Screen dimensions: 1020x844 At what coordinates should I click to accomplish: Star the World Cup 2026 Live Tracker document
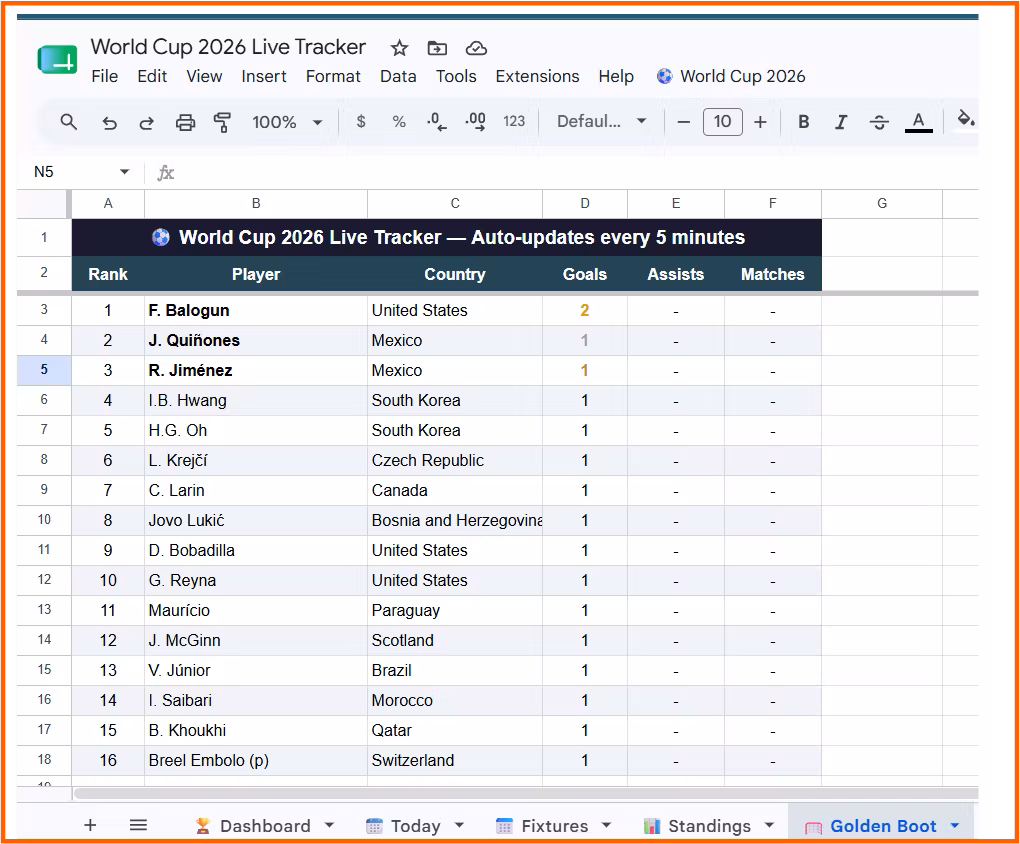coord(399,48)
